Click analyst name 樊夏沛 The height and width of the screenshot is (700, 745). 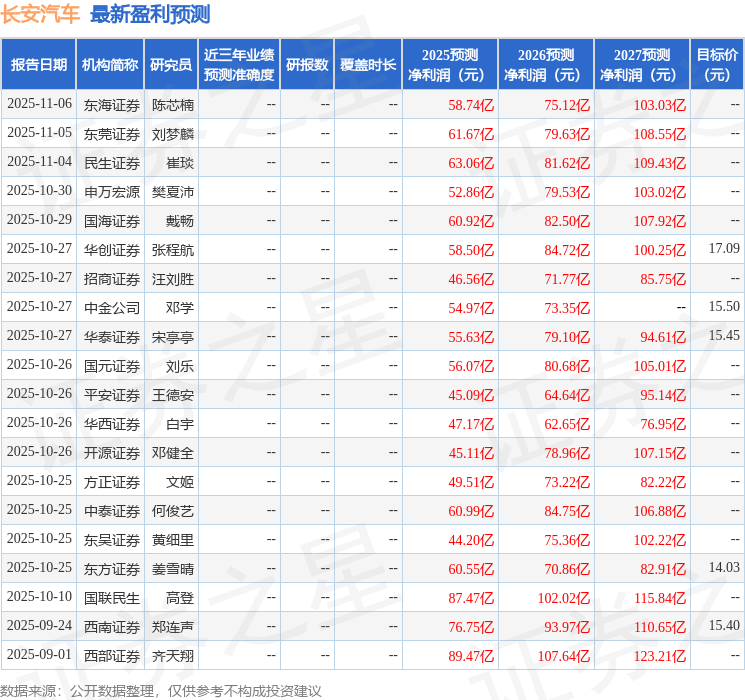click(x=173, y=192)
